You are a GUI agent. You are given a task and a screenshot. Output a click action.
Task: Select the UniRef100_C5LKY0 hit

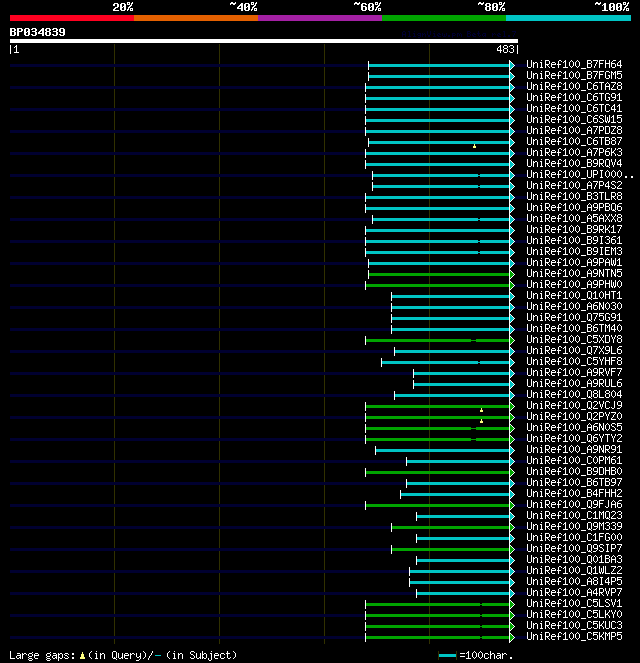coord(574,614)
